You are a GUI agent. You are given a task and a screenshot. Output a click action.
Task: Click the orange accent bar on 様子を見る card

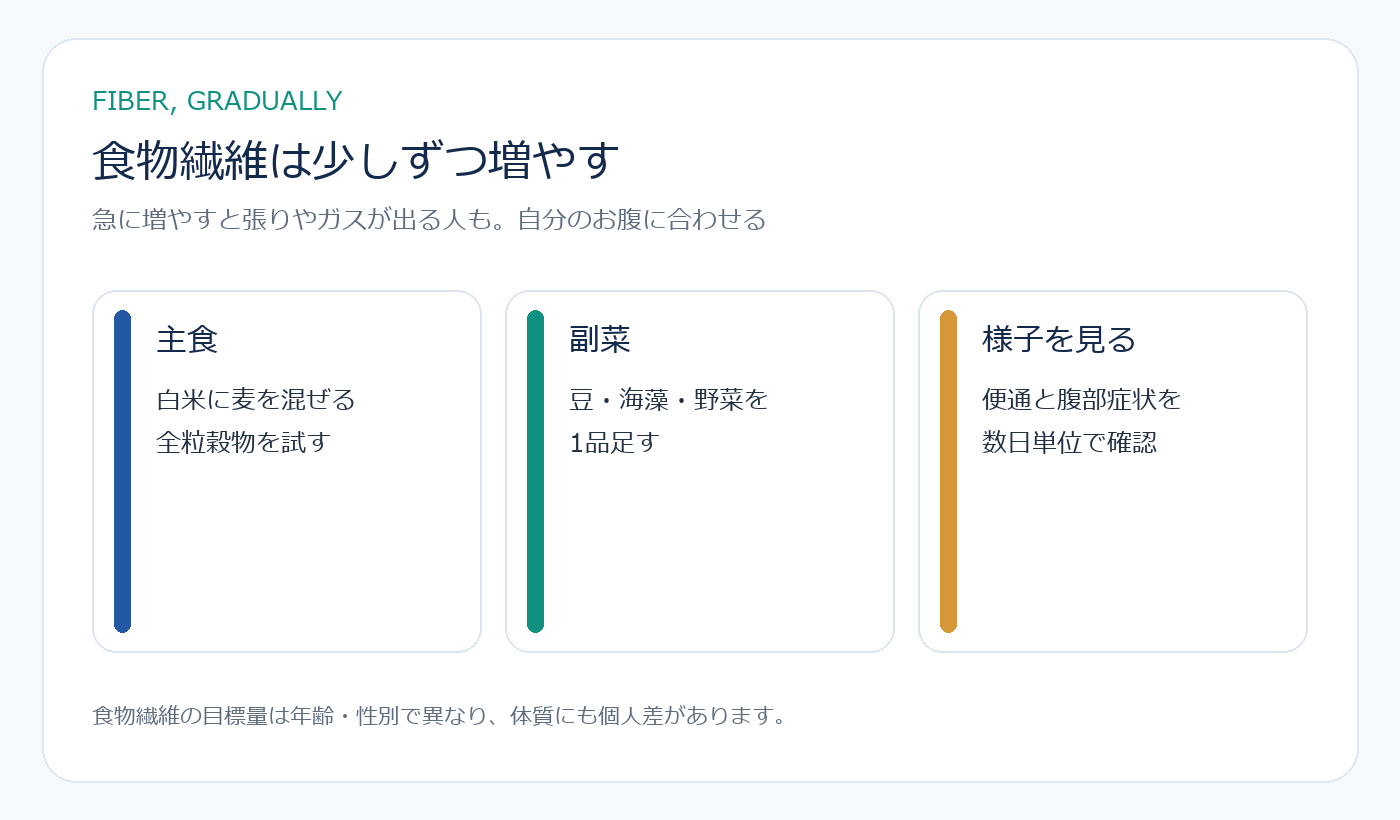pos(948,471)
